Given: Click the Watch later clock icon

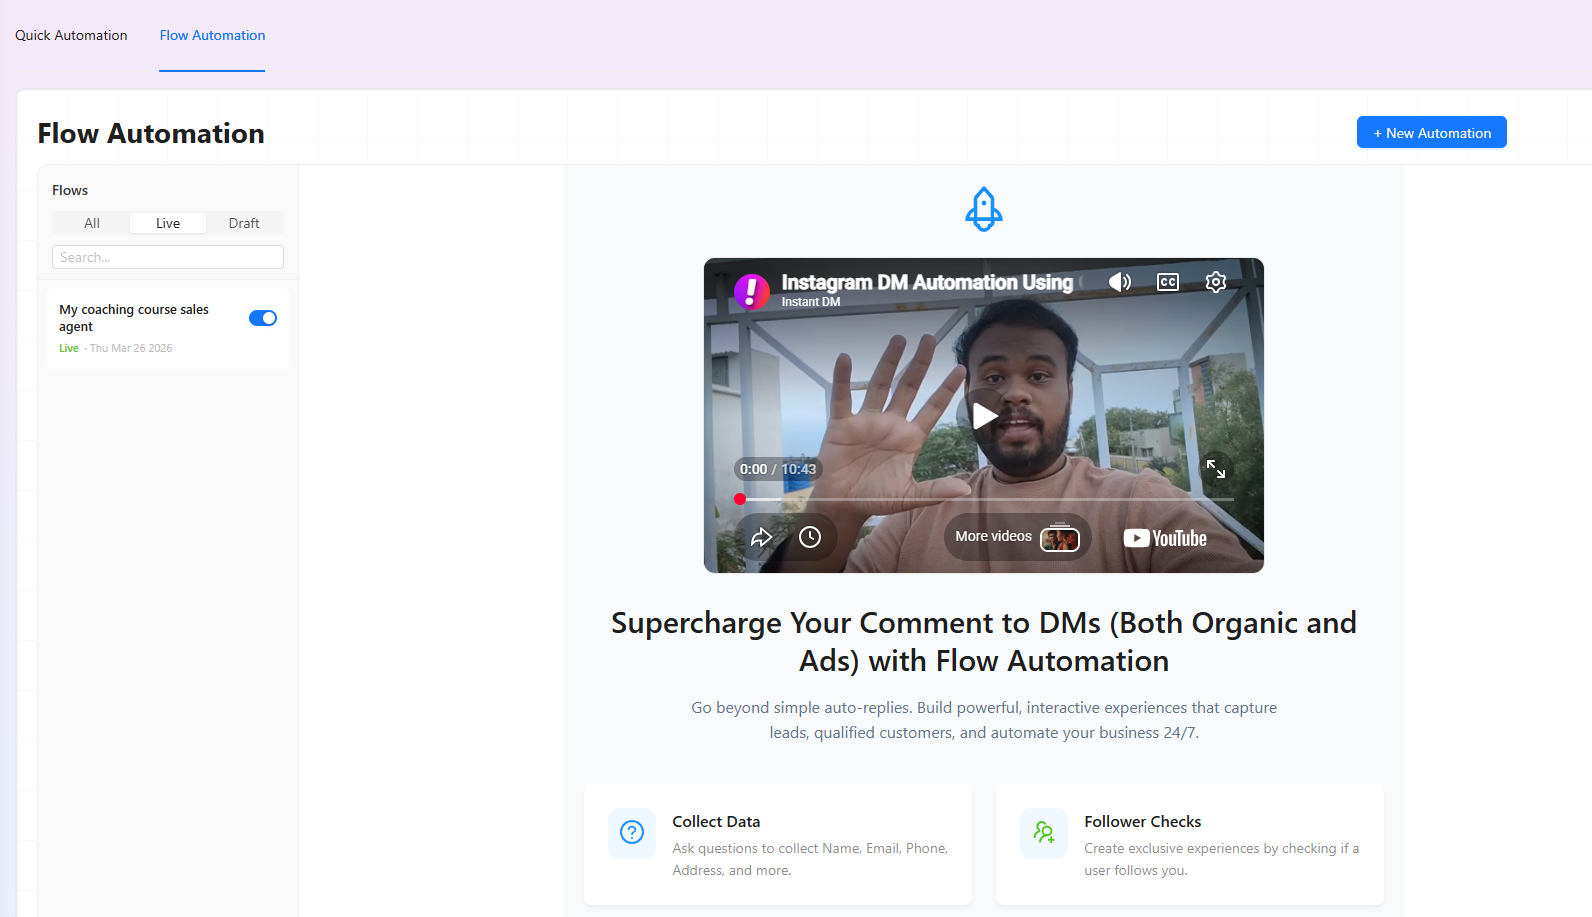Looking at the screenshot, I should coord(810,537).
